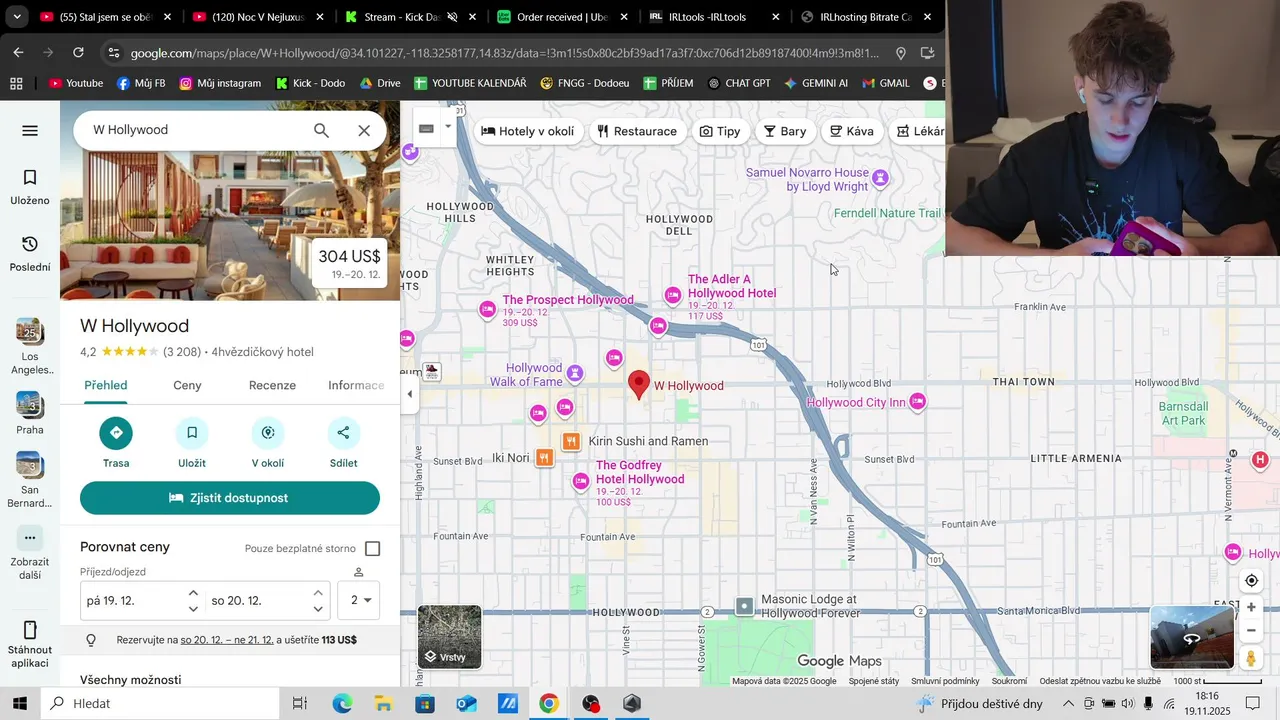Image resolution: width=1280 pixels, height=720 pixels.
Task: Click the my location target button
Action: (x=1251, y=581)
